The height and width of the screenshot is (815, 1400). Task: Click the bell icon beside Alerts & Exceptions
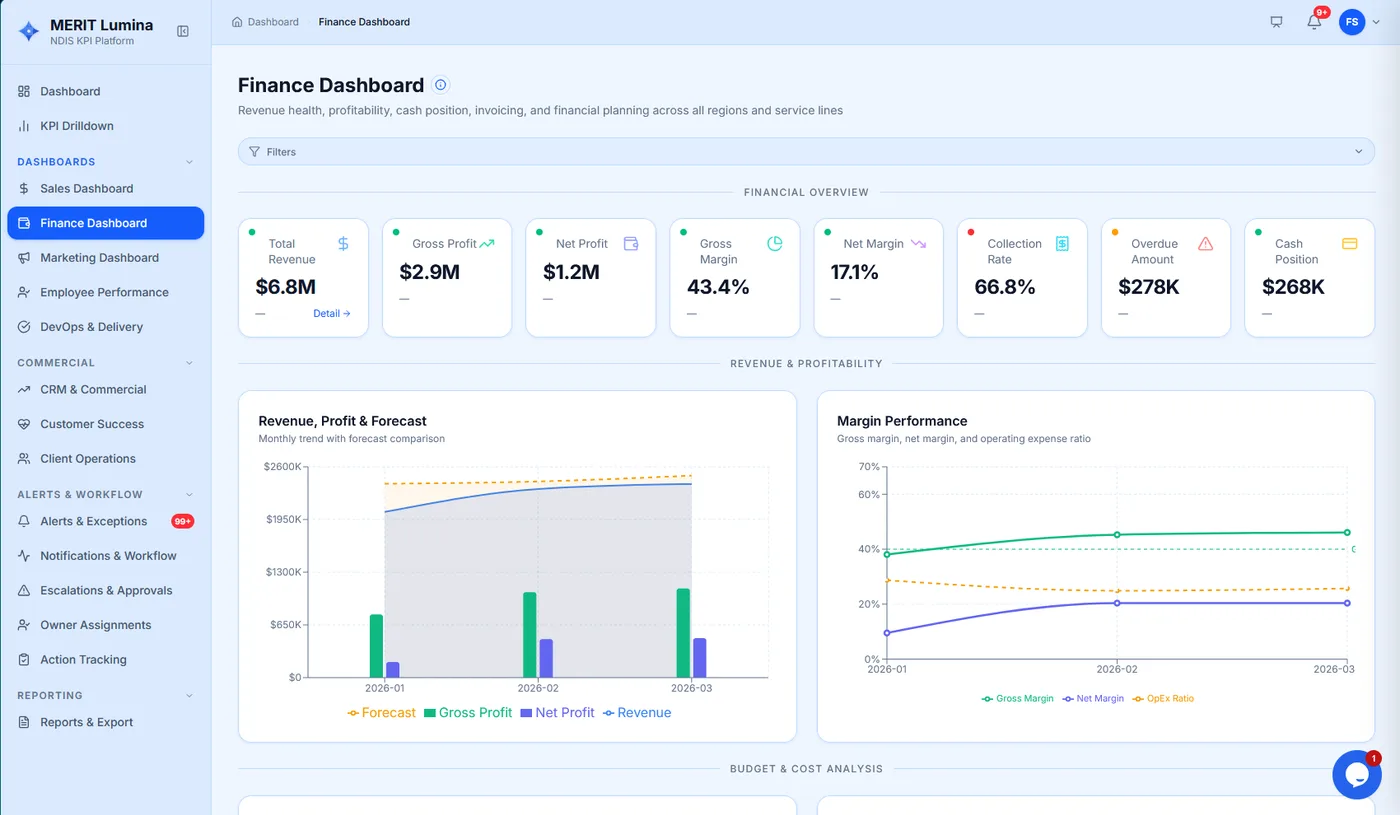pos(24,521)
